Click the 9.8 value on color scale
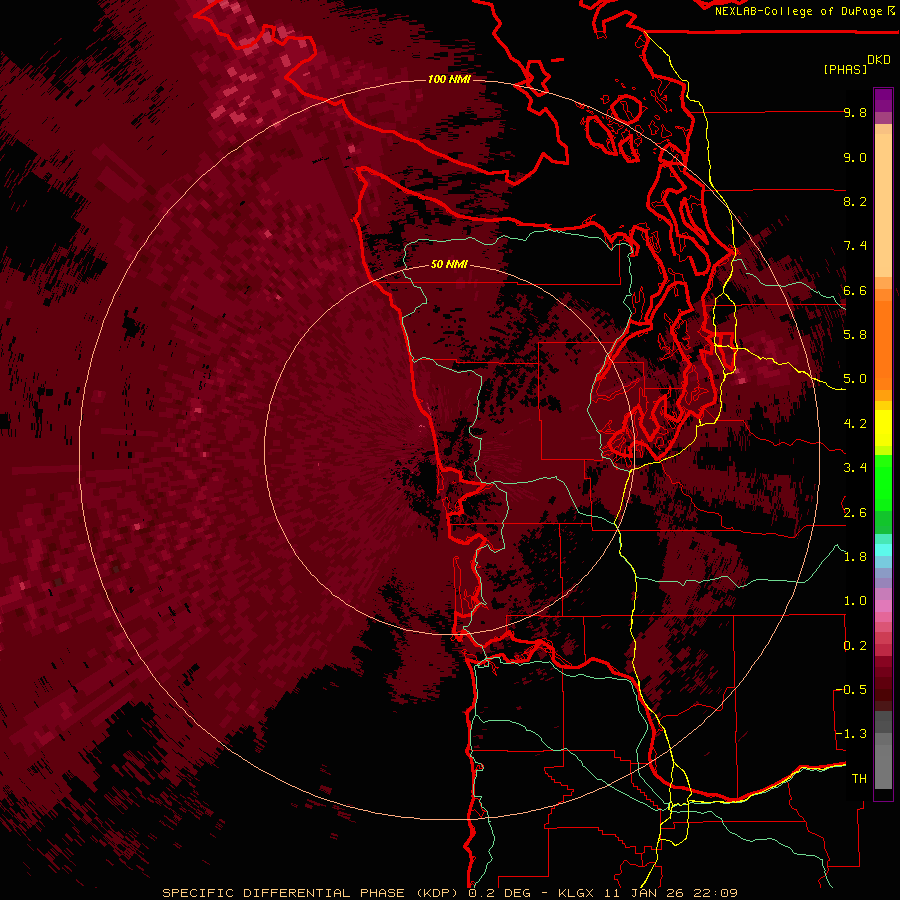The width and height of the screenshot is (900, 900). (x=855, y=112)
